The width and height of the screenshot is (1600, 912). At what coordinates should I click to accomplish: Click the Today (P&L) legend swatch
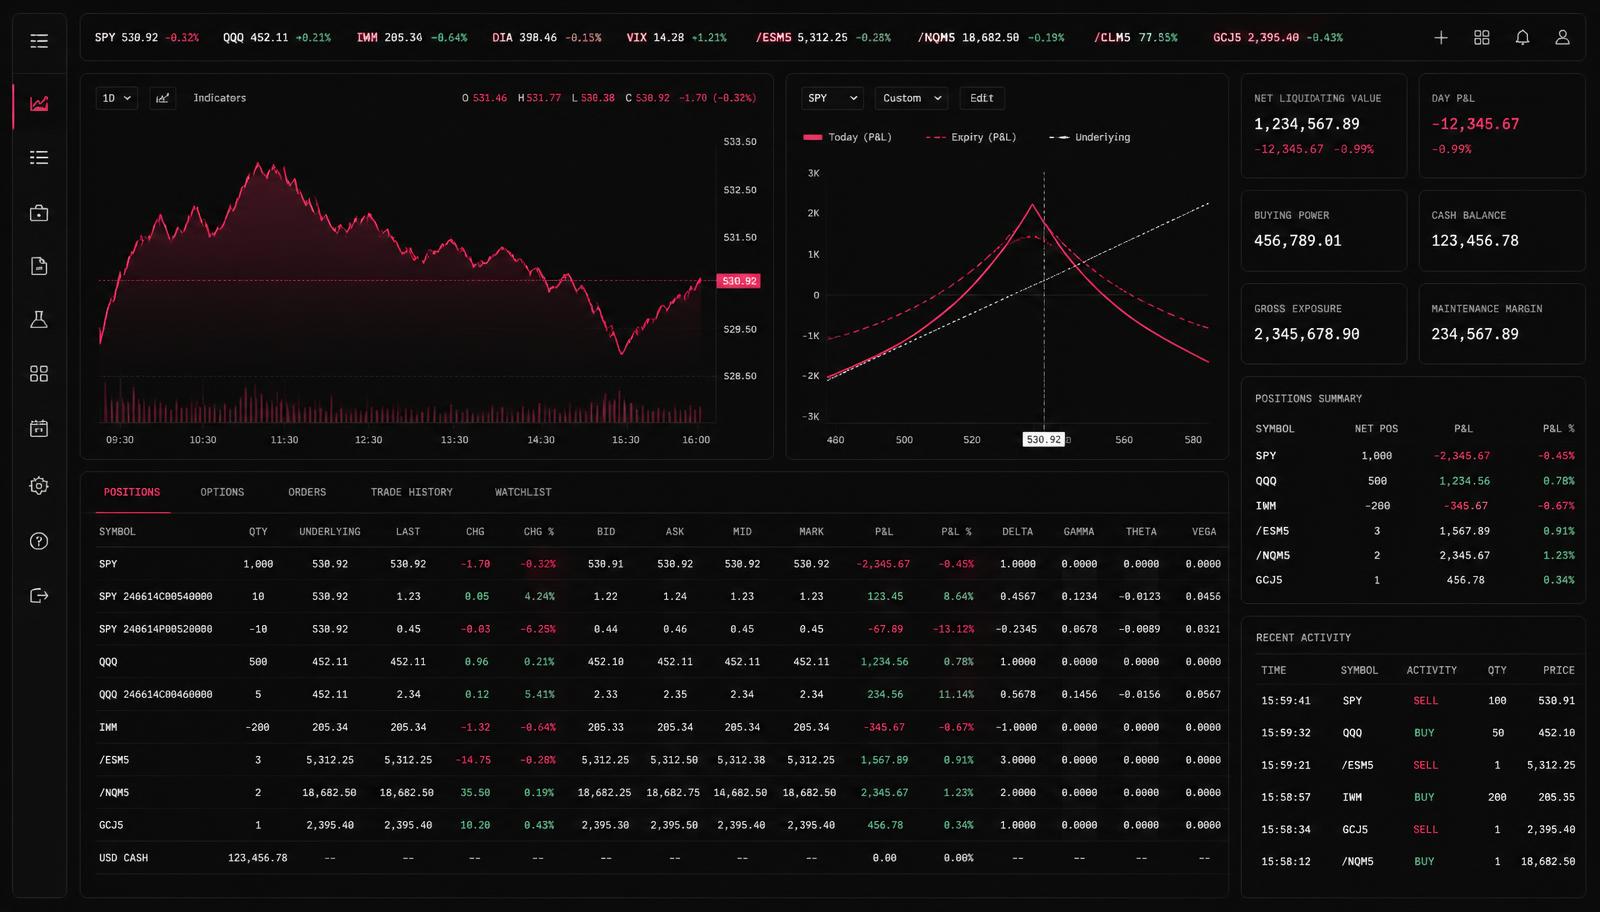tap(812, 138)
